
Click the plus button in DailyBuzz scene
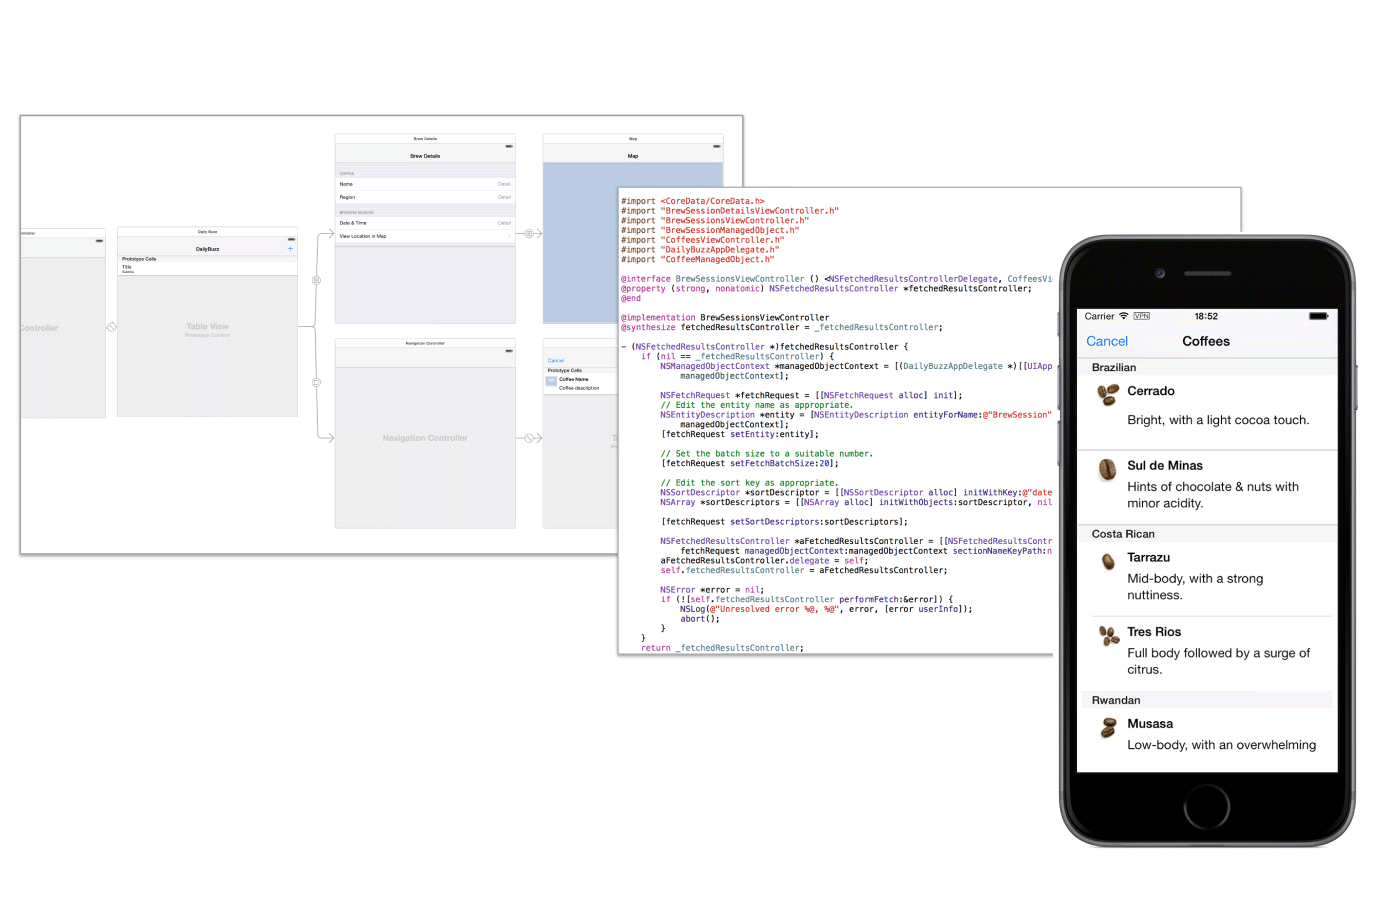[291, 248]
